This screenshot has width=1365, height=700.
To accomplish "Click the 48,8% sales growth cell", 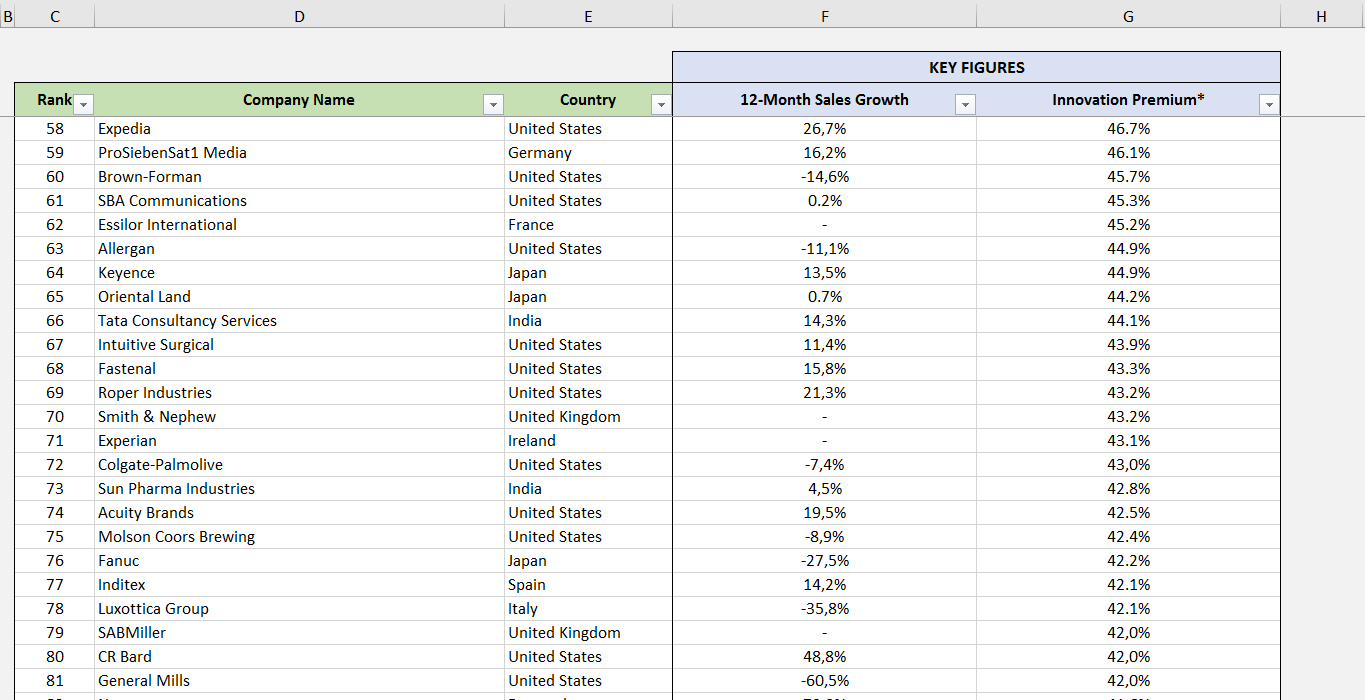I will click(x=825, y=657).
